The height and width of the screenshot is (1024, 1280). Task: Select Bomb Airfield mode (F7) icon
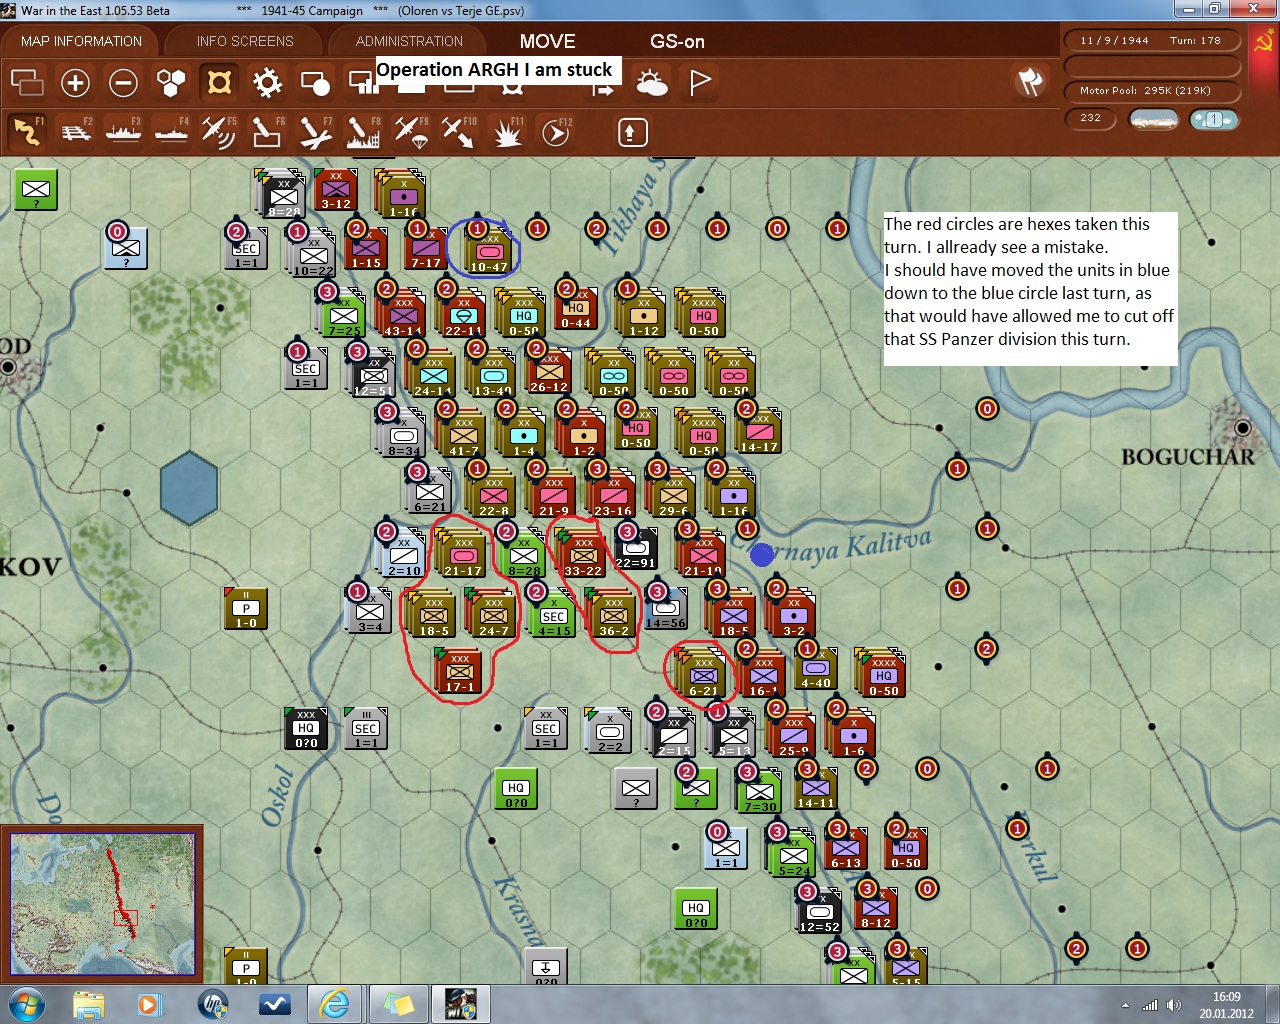point(314,132)
